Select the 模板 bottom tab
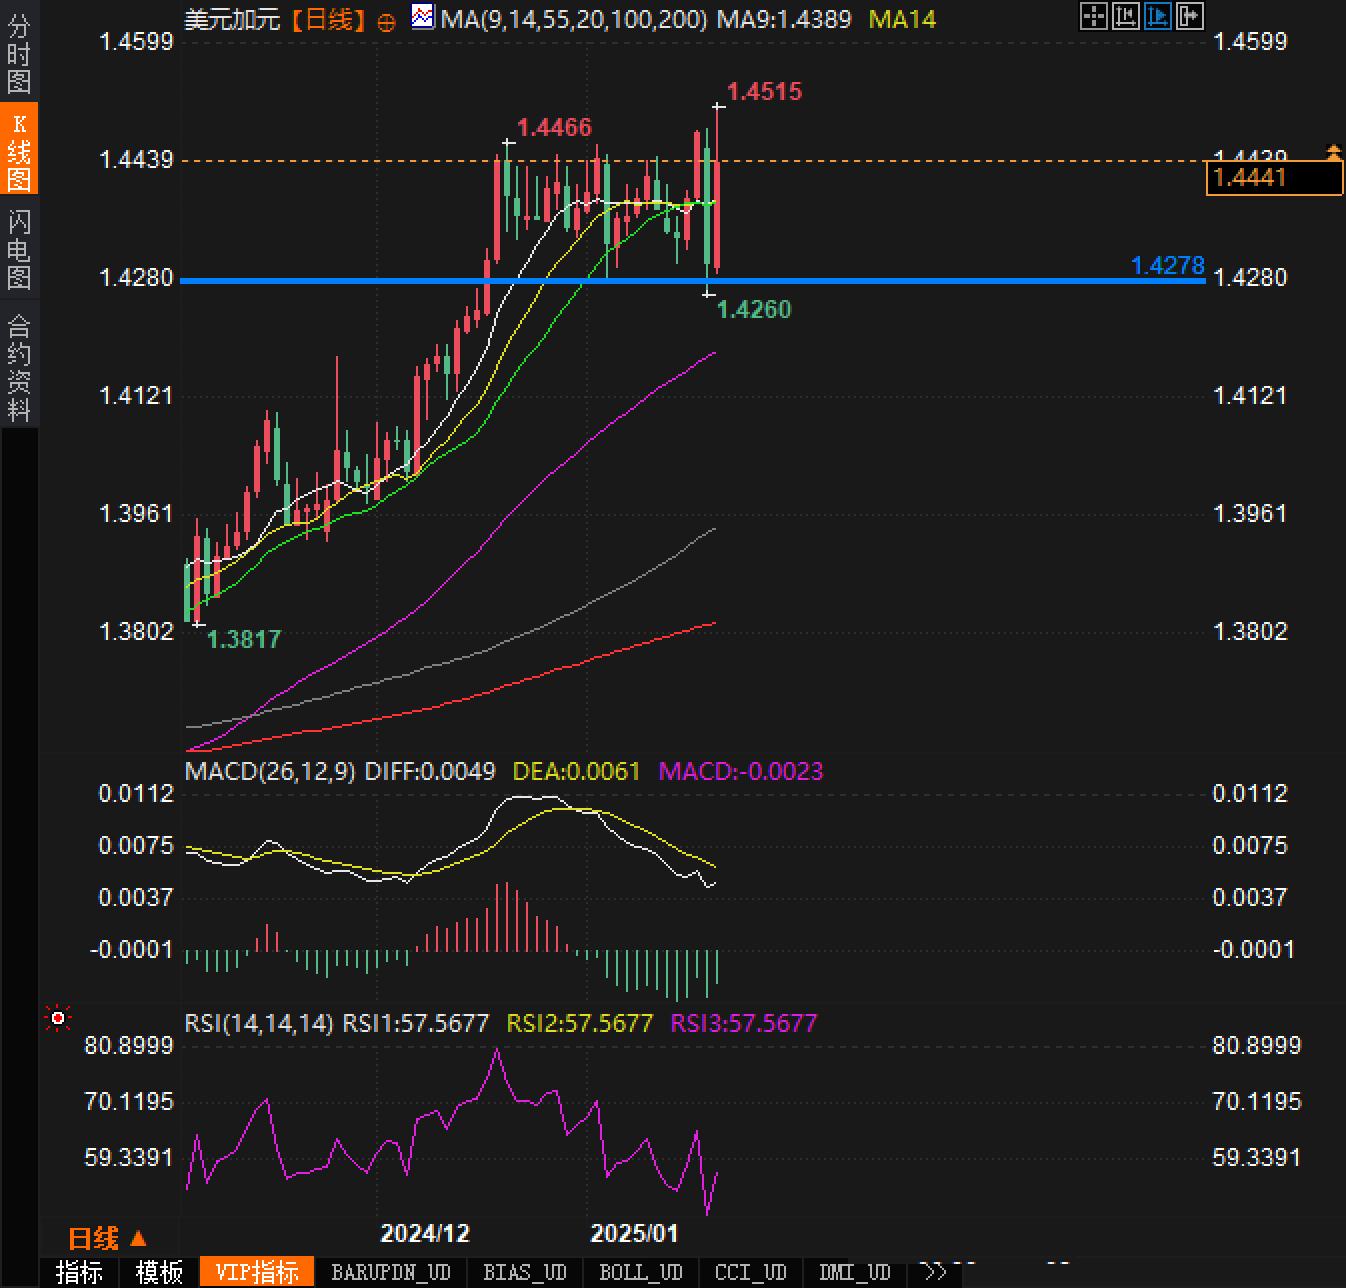Viewport: 1346px width, 1288px height. 160,1272
